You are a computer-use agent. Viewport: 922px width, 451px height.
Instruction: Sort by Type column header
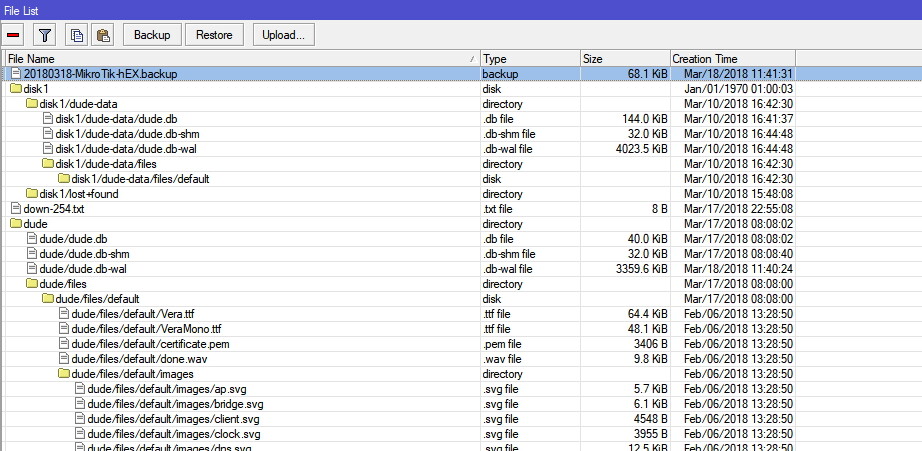point(530,59)
